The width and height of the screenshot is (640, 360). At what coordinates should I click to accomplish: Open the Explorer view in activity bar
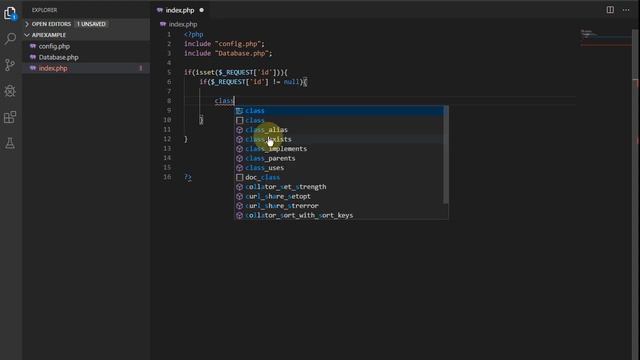tap(10, 13)
